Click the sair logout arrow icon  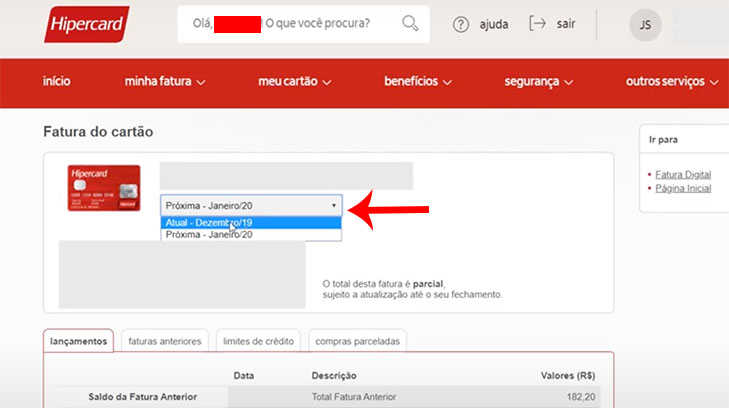coord(537,23)
